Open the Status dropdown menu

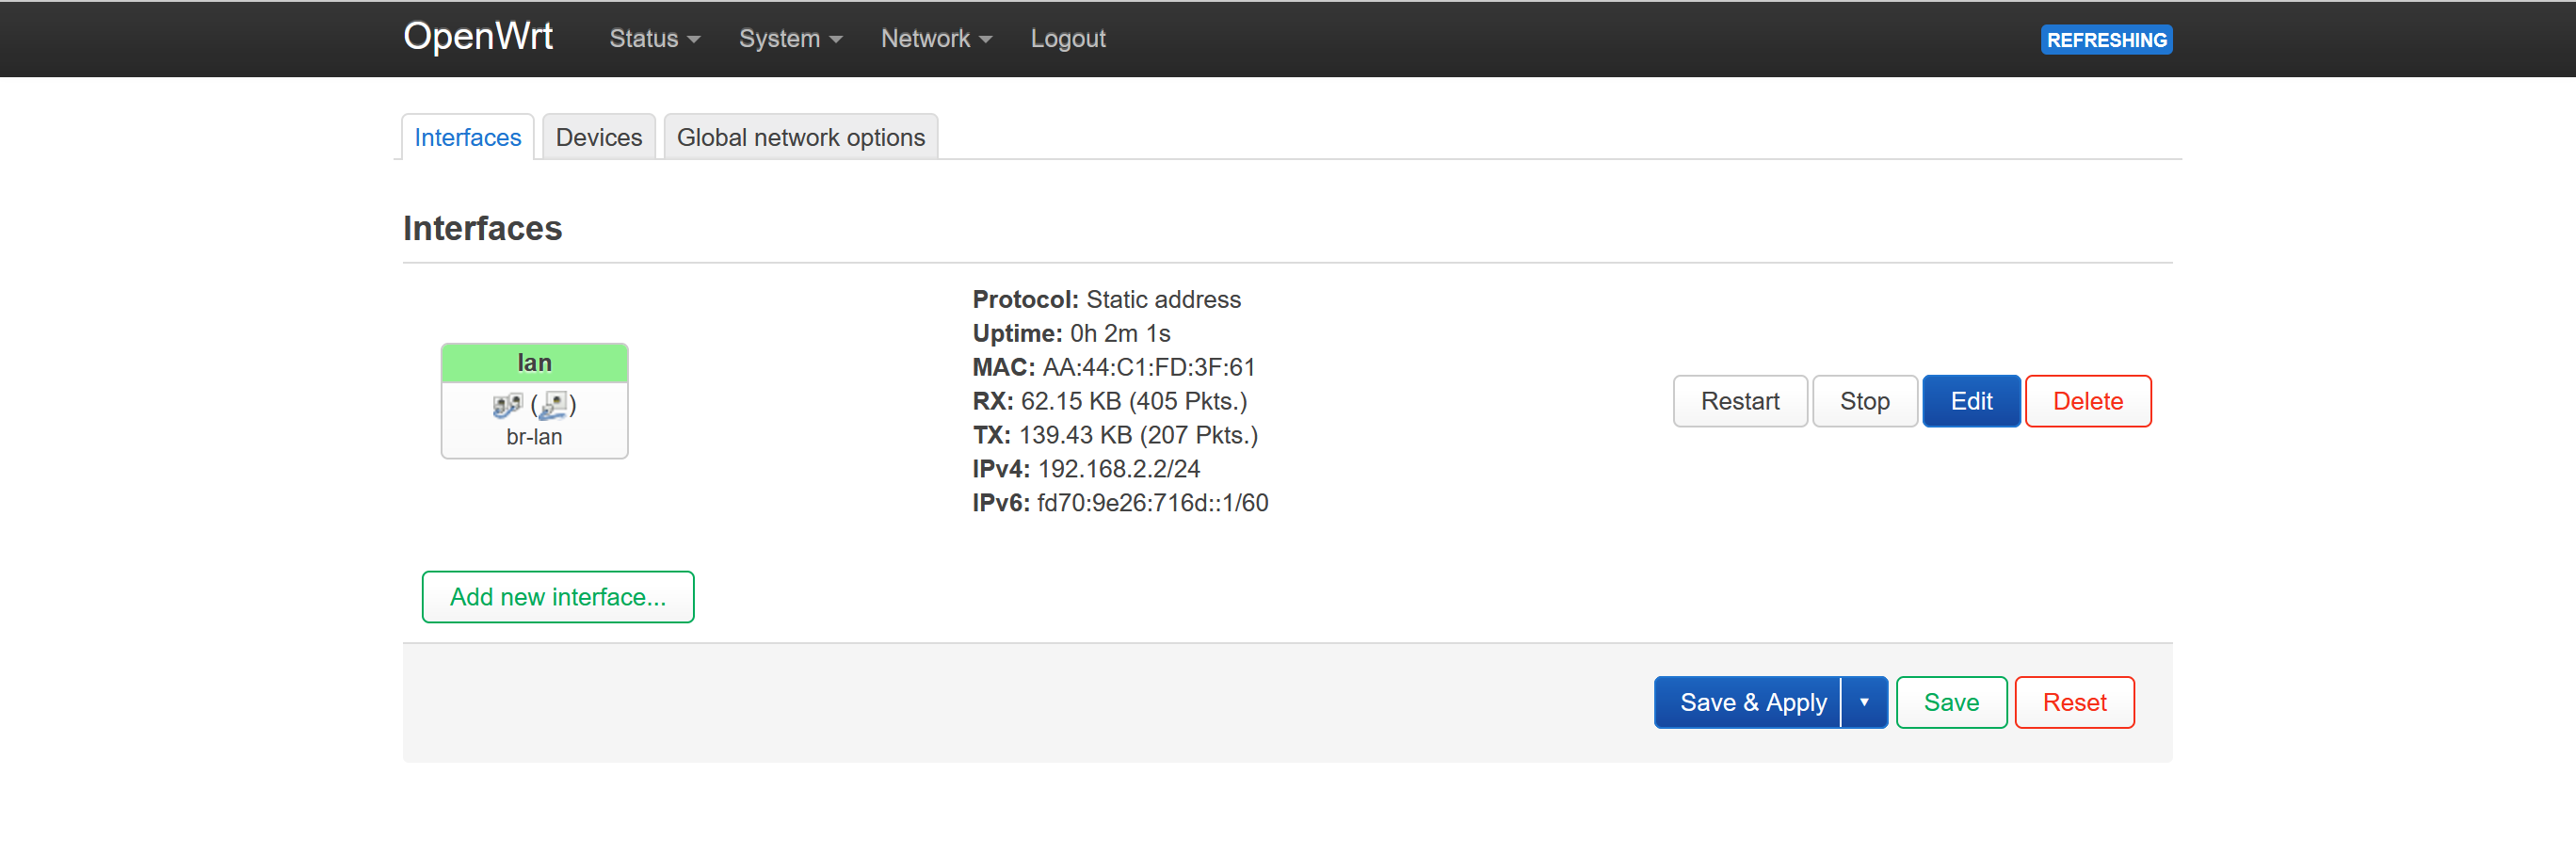pyautogui.click(x=654, y=39)
